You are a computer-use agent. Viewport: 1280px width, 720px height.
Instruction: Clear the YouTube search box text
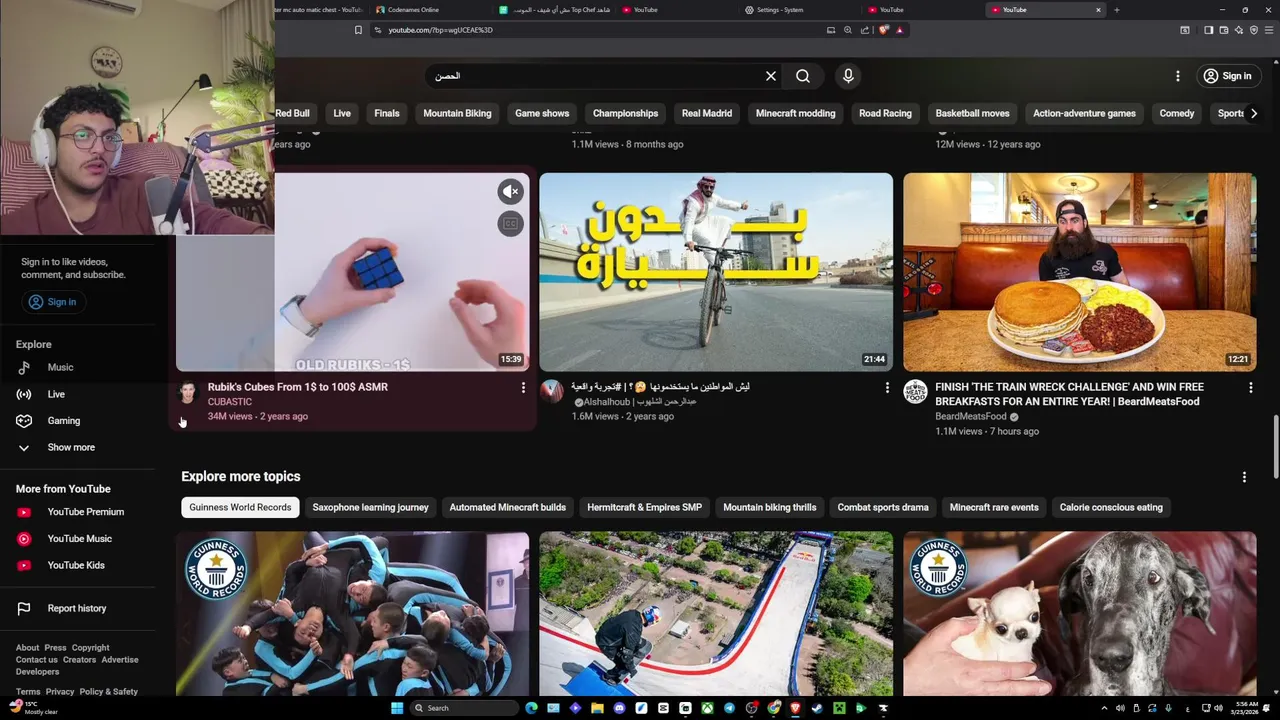tap(771, 76)
